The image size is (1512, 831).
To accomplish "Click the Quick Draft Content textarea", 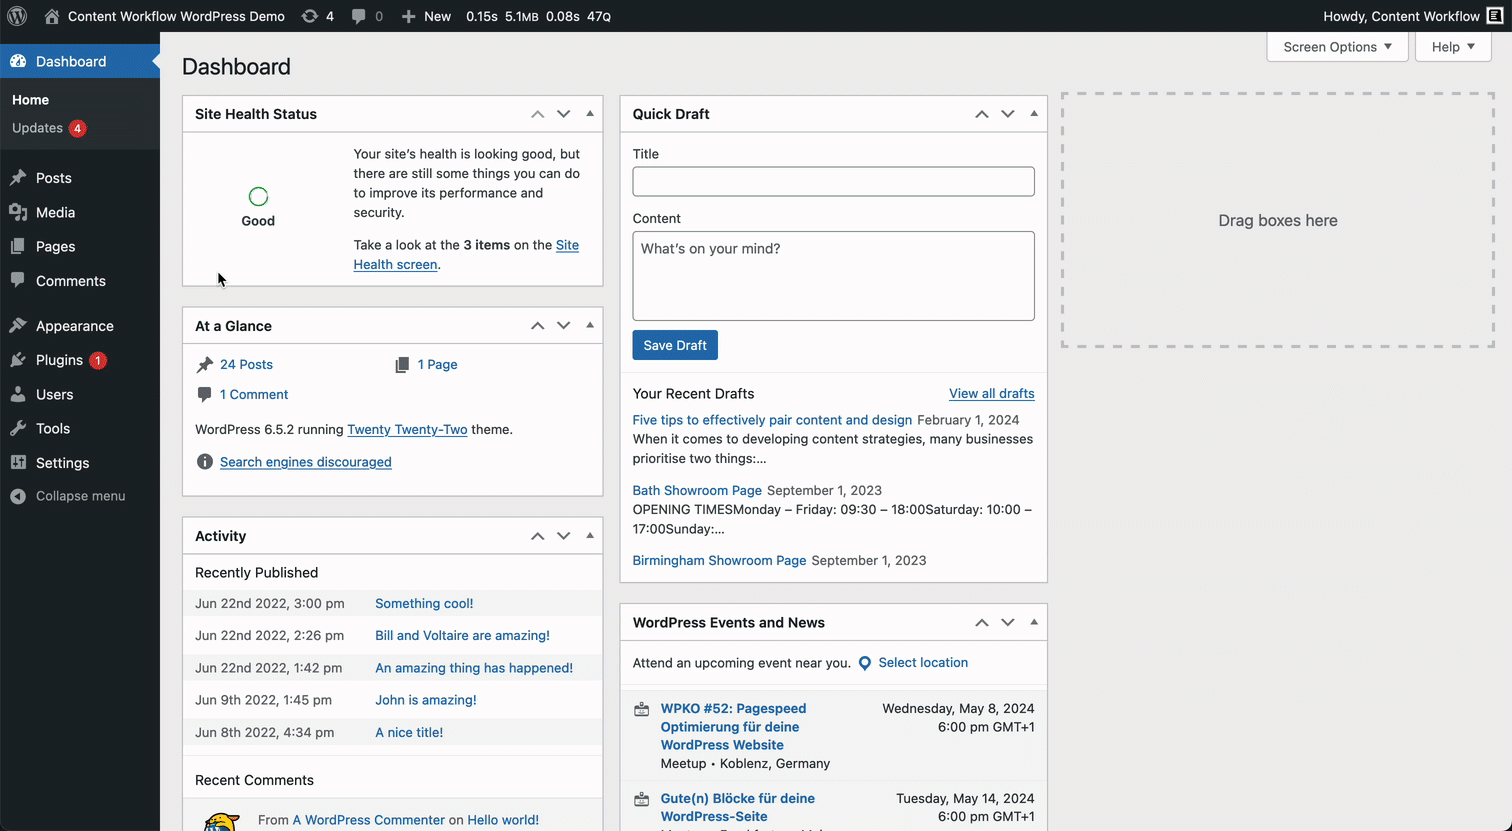I will pyautogui.click(x=834, y=276).
